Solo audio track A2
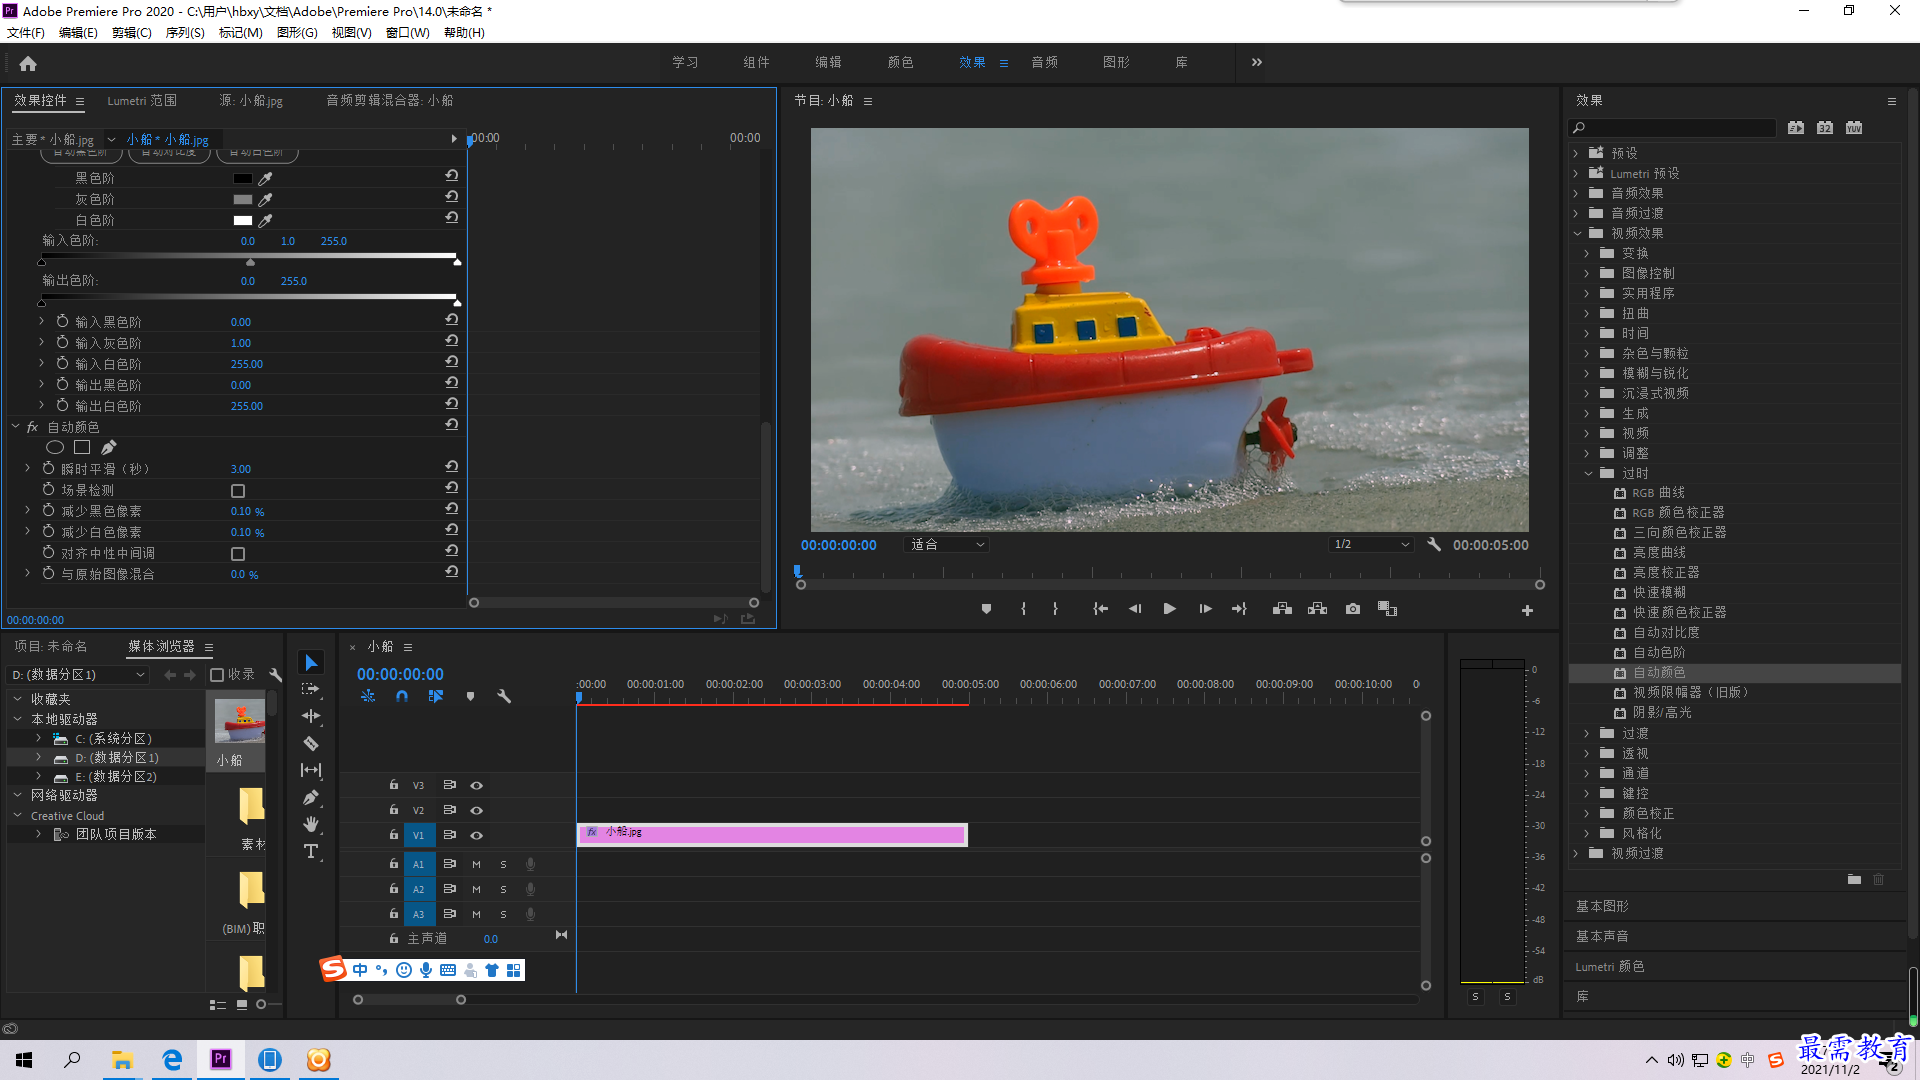The width and height of the screenshot is (1920, 1080). tap(503, 889)
